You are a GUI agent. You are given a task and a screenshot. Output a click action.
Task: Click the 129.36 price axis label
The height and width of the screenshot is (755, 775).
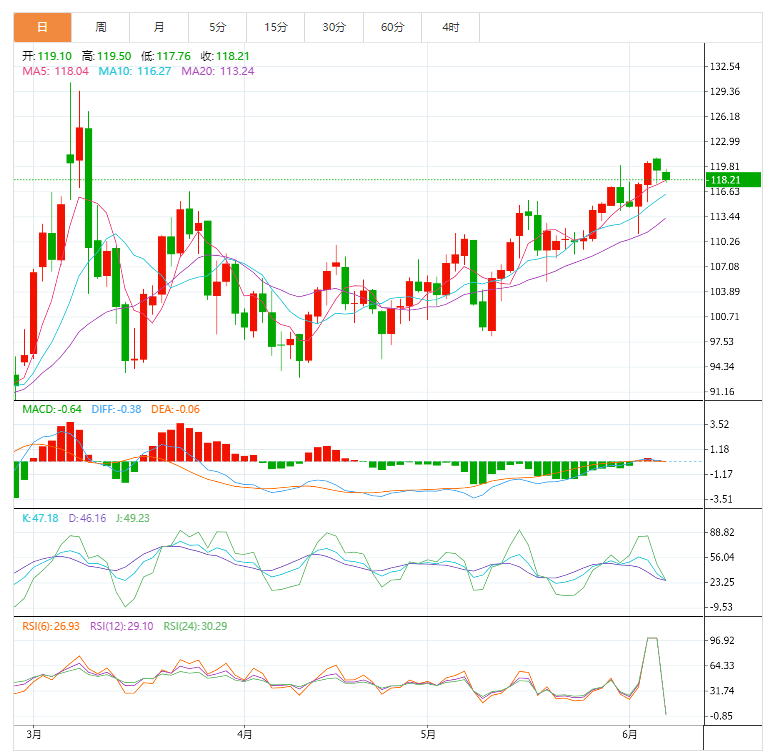[x=725, y=91]
